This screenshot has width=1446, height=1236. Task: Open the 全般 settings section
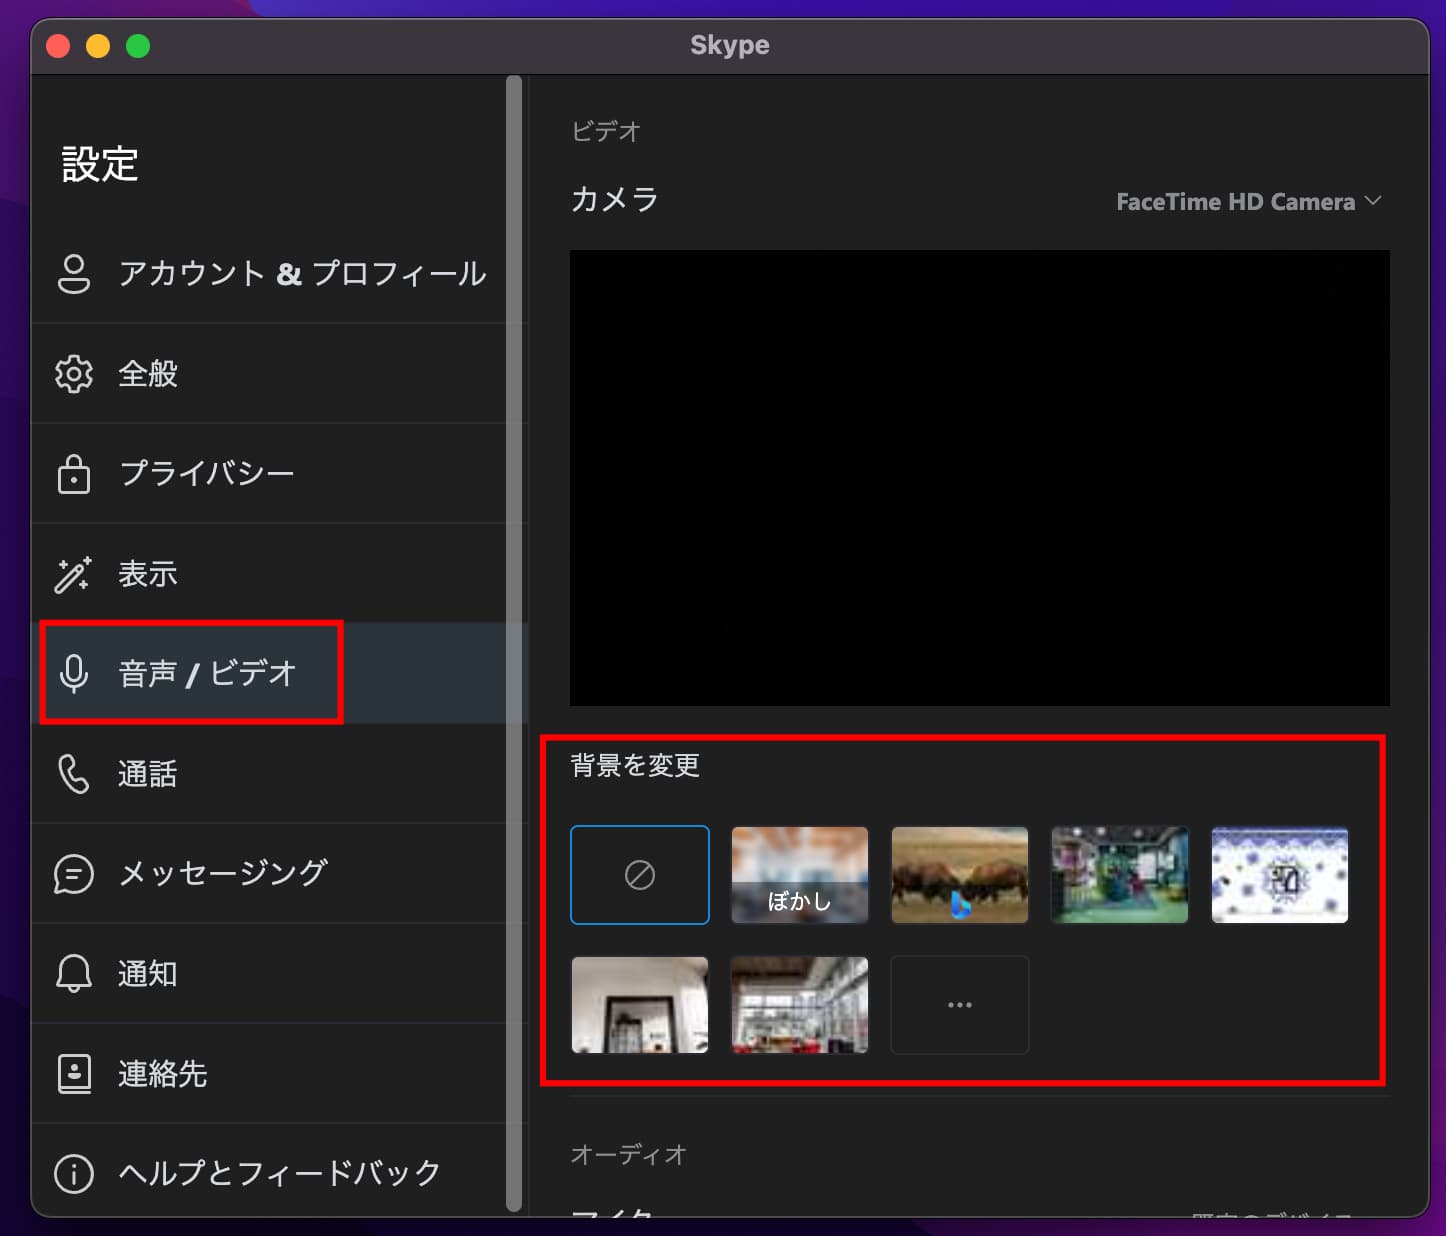tap(268, 374)
